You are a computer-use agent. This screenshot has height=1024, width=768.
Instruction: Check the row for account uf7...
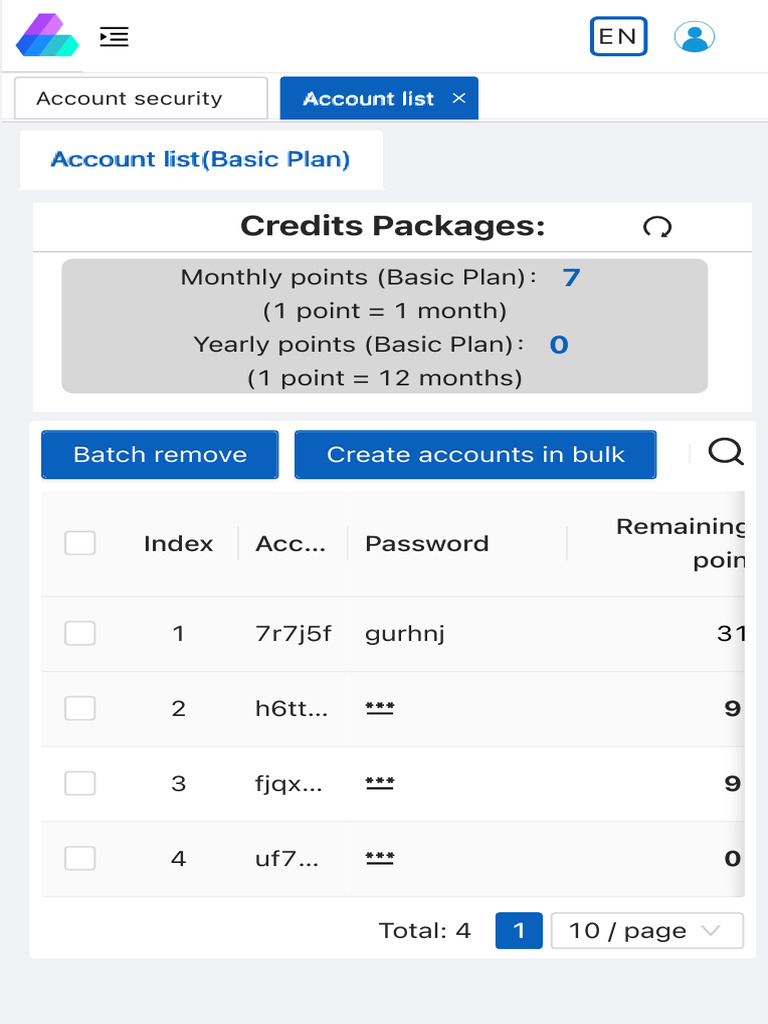[x=80, y=858]
